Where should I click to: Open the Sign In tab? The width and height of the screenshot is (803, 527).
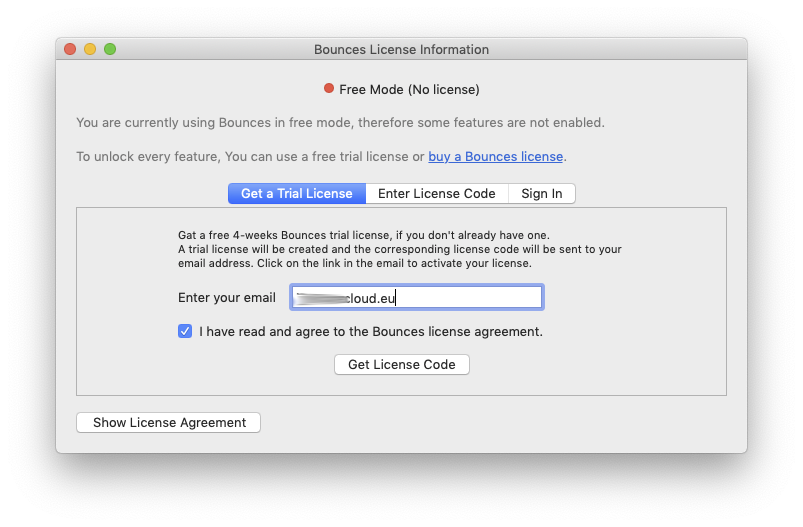point(542,194)
